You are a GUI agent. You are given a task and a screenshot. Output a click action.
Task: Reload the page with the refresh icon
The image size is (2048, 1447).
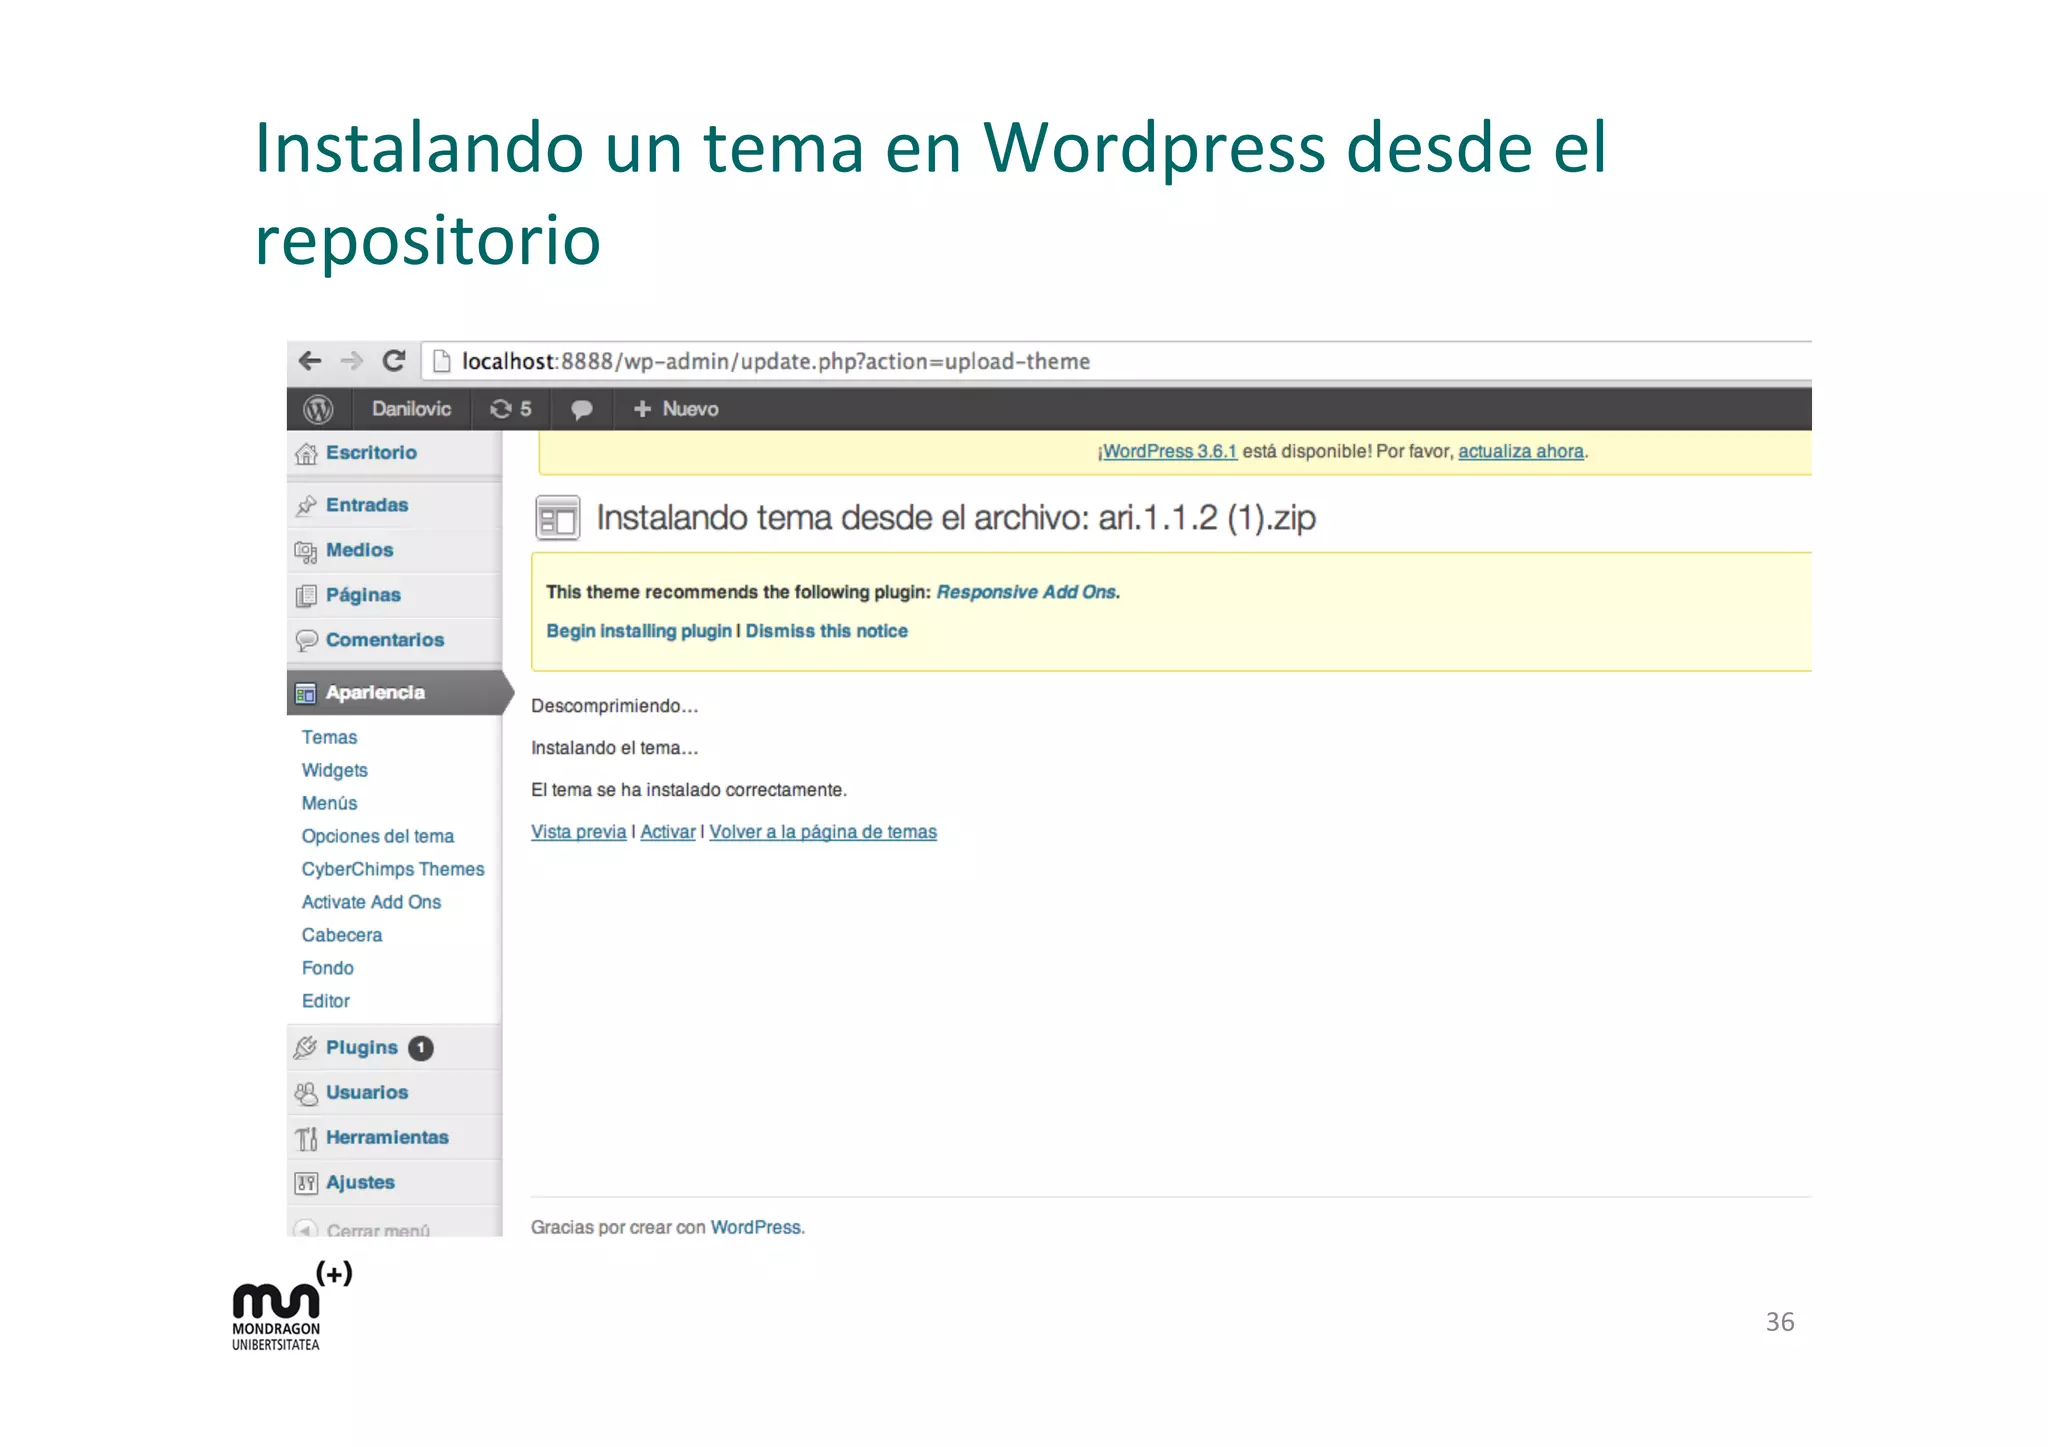[394, 361]
